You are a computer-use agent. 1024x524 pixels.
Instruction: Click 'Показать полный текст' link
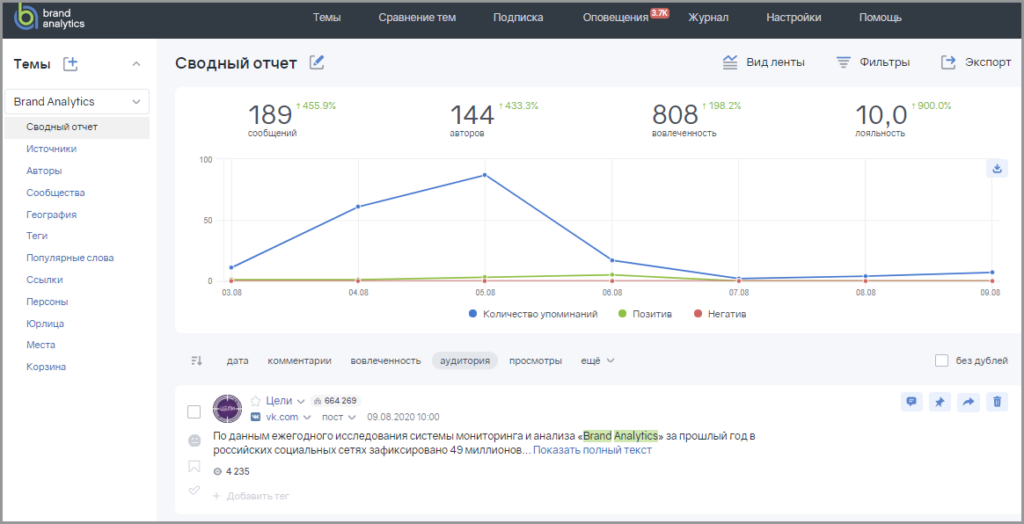point(592,451)
